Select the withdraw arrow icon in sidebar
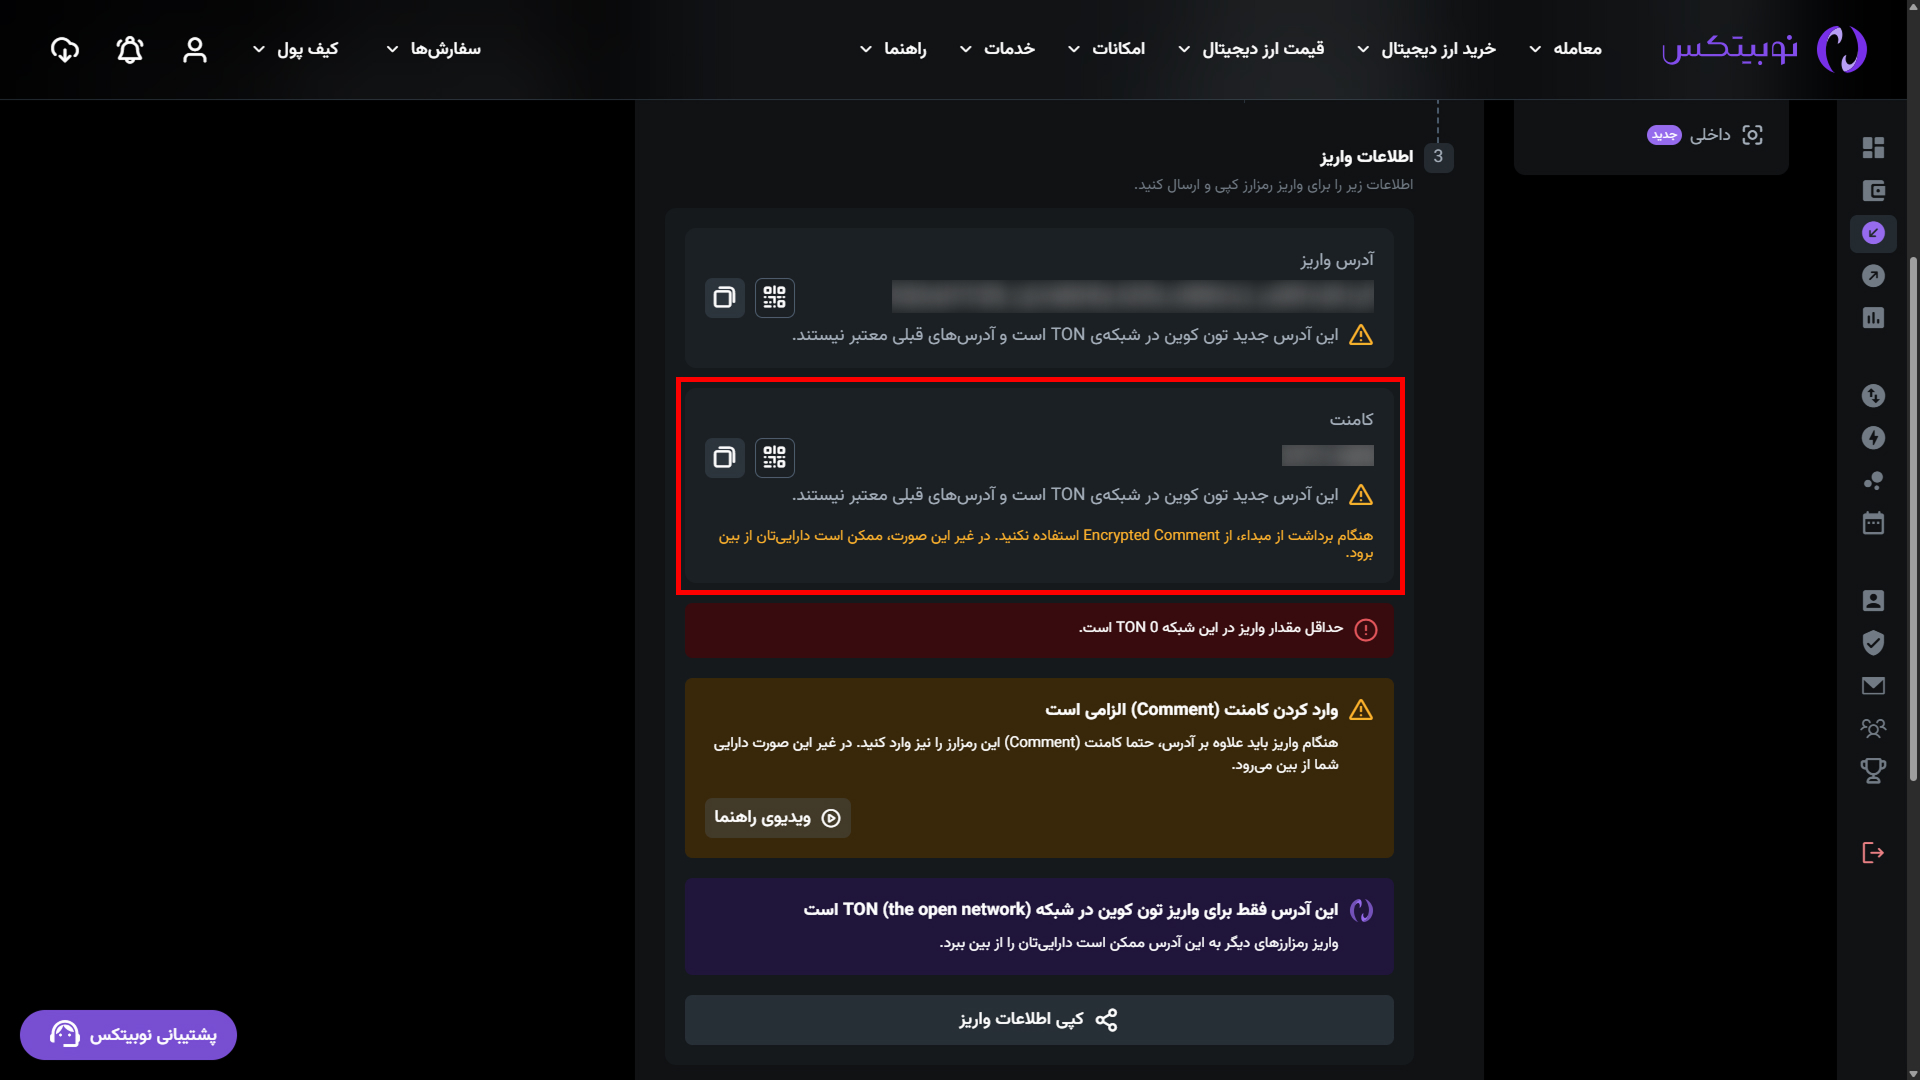The width and height of the screenshot is (1920, 1080). click(x=1873, y=276)
